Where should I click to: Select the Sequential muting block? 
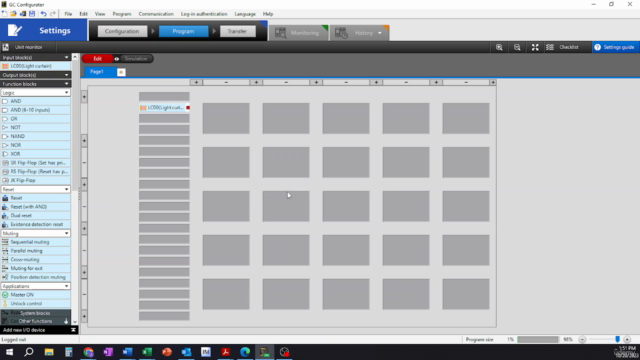click(x=36, y=242)
